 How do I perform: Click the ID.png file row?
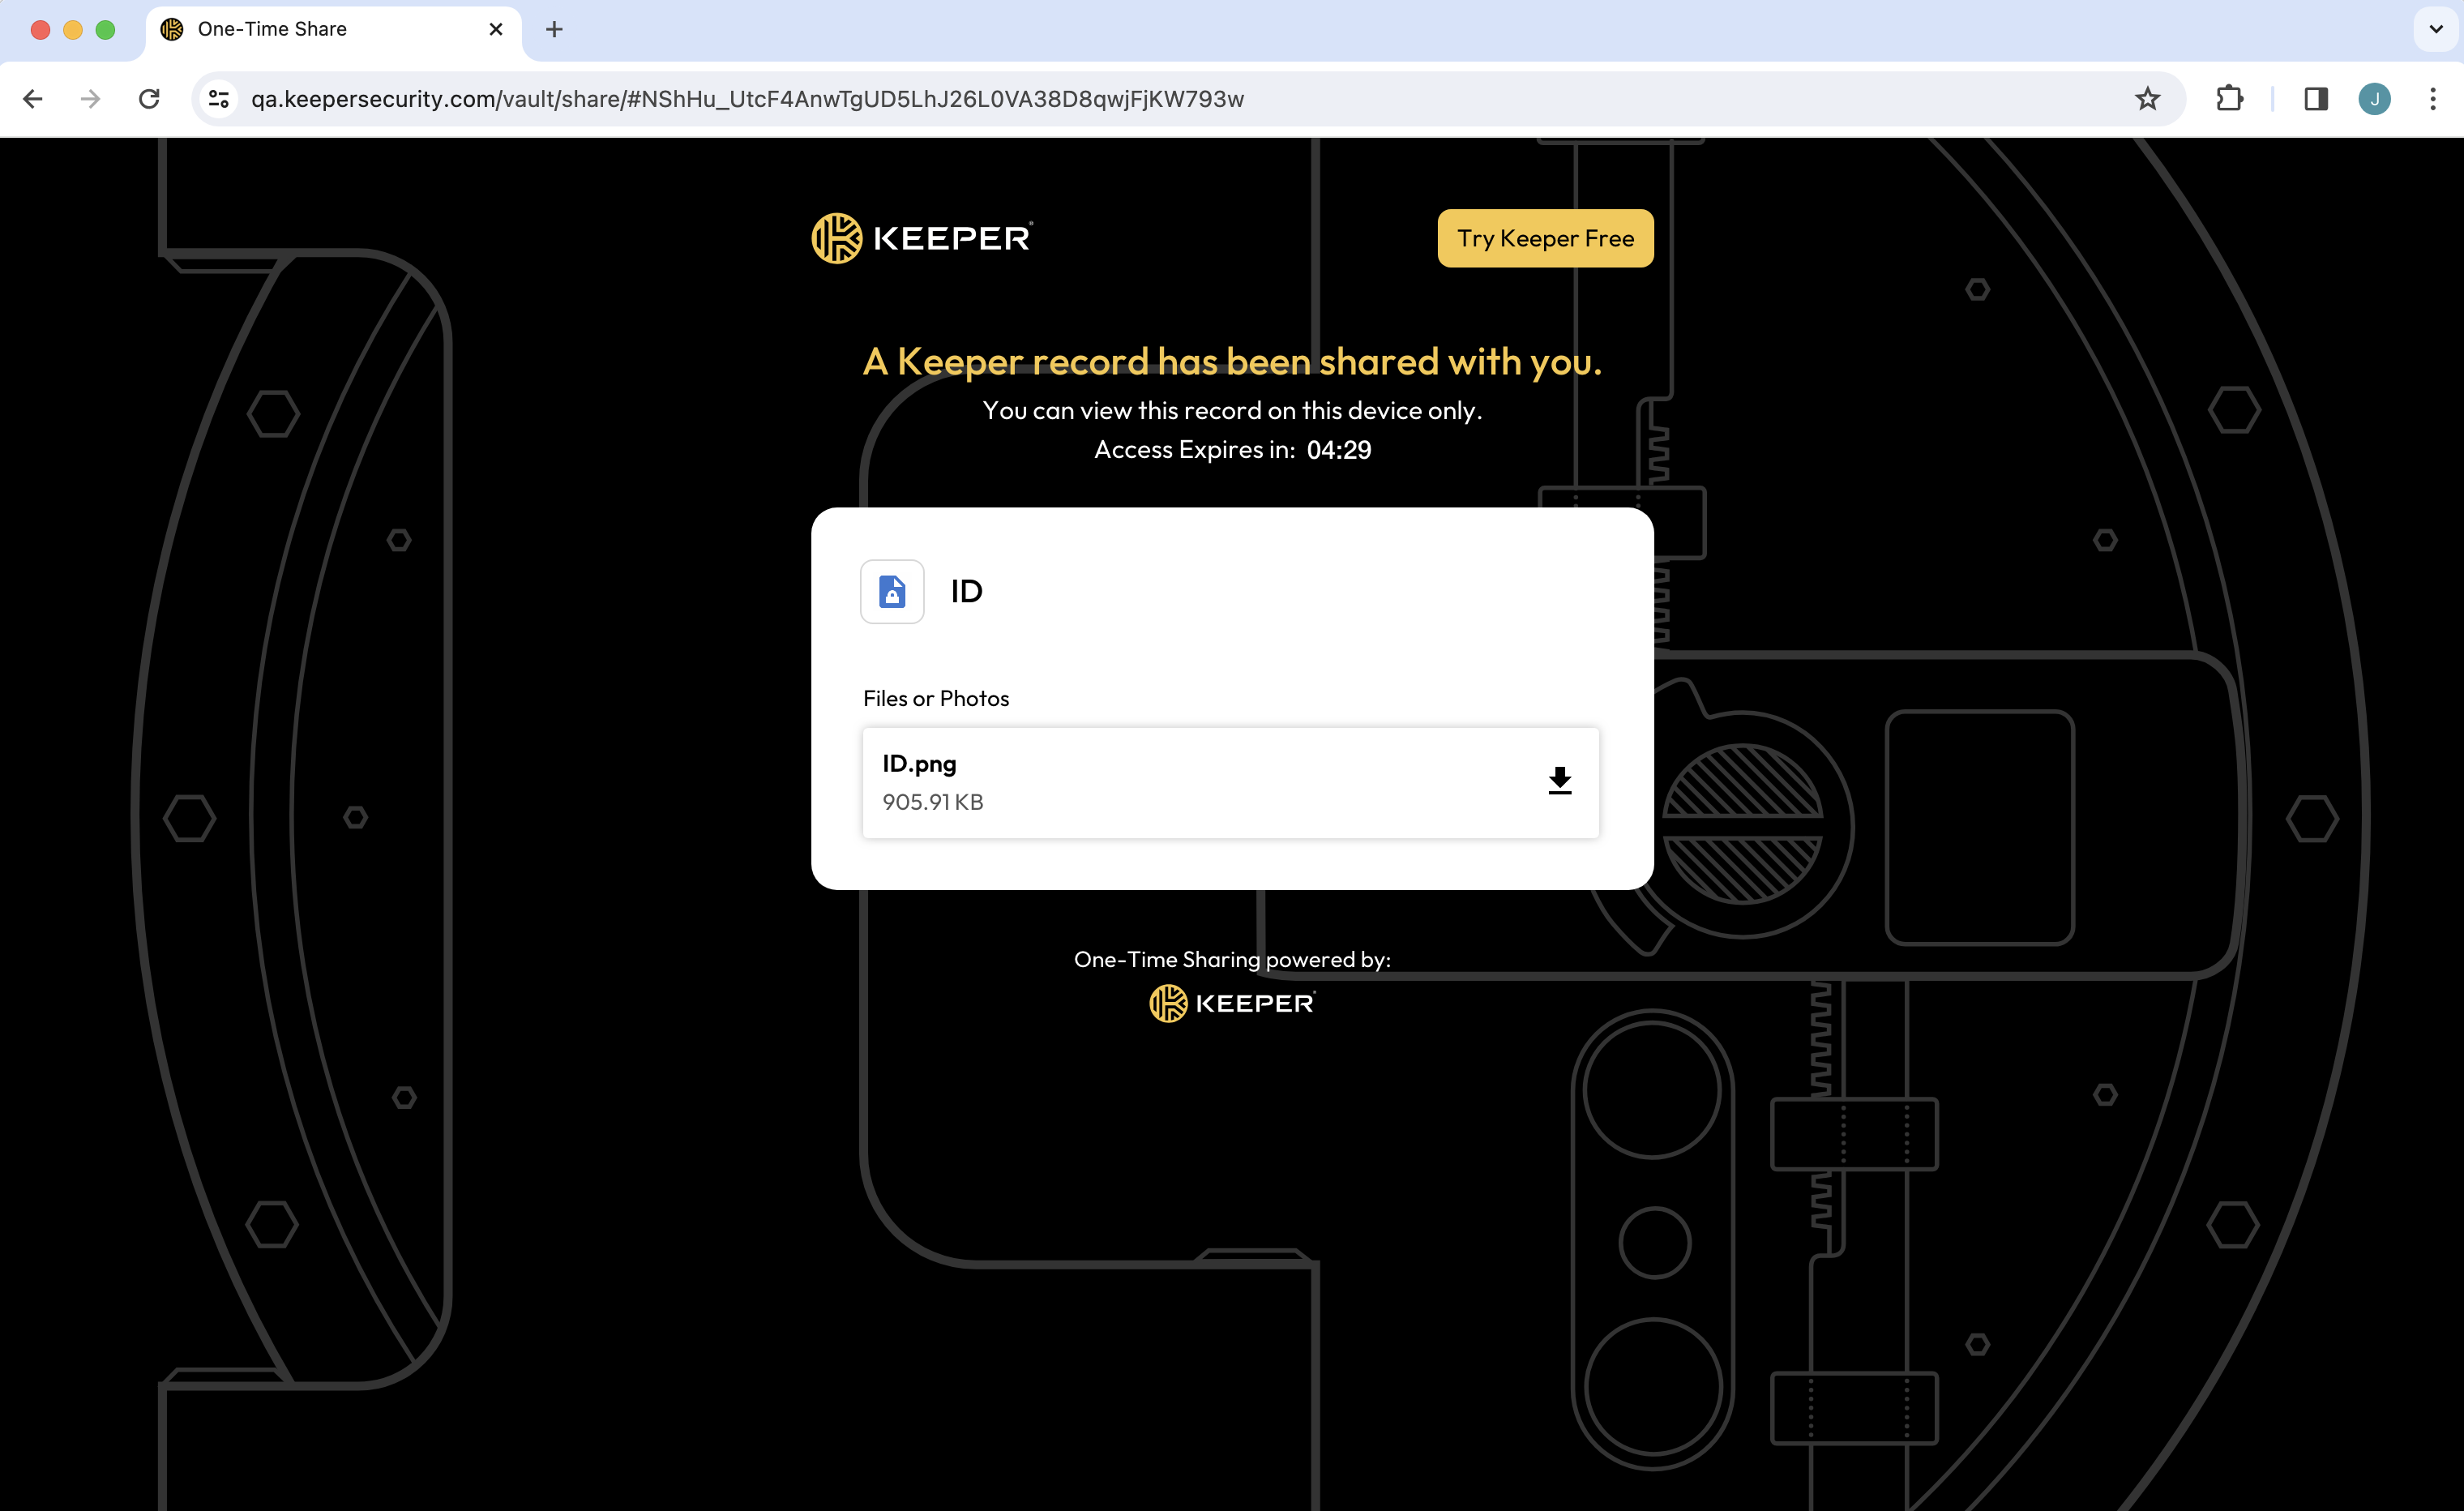pyautogui.click(x=1230, y=782)
